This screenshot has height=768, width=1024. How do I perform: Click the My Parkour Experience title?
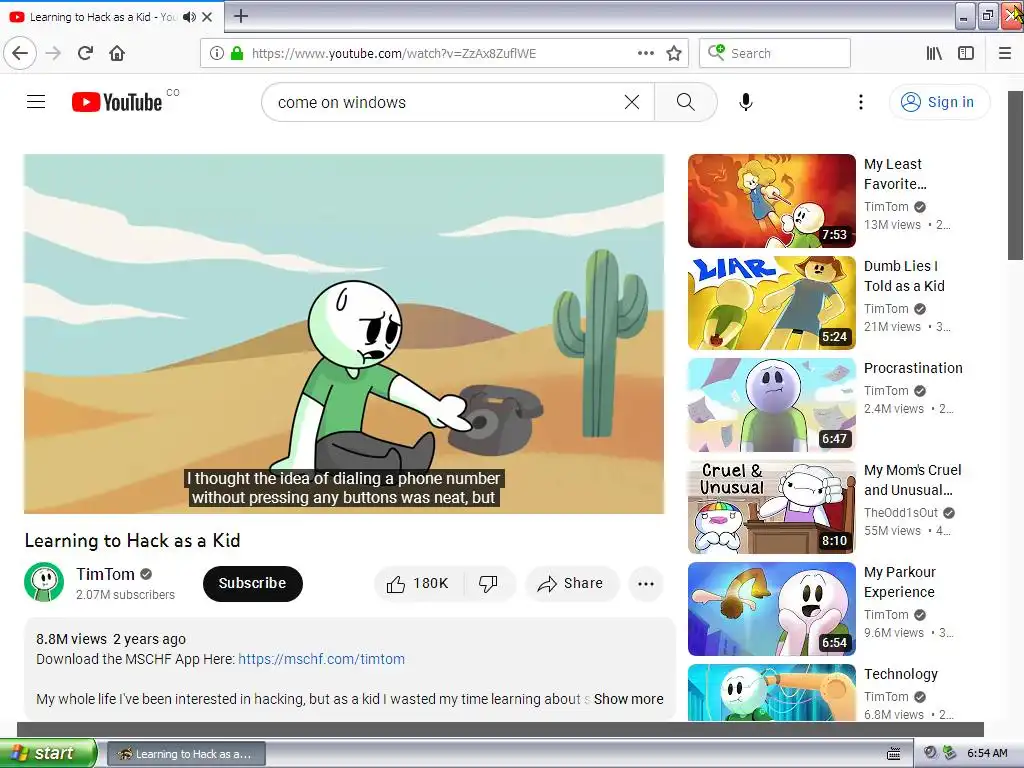900,582
